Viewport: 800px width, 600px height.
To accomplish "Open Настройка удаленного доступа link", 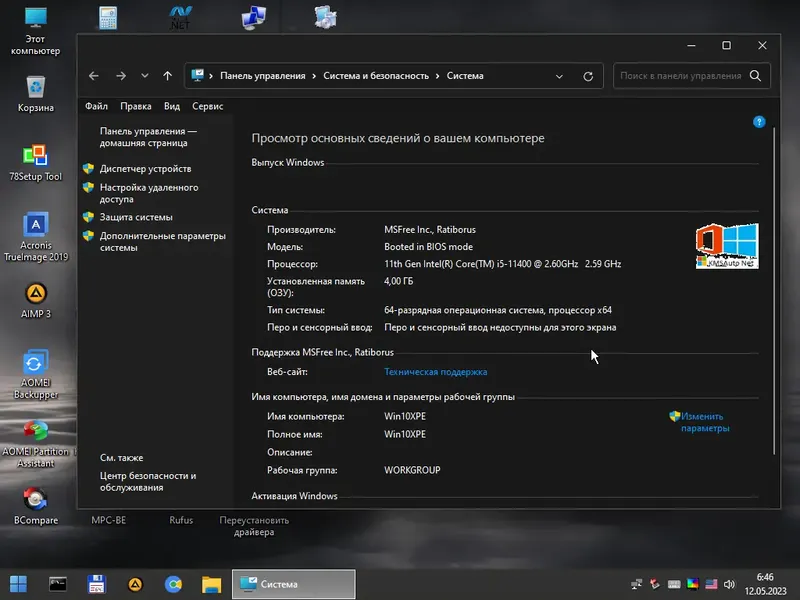I will point(149,193).
